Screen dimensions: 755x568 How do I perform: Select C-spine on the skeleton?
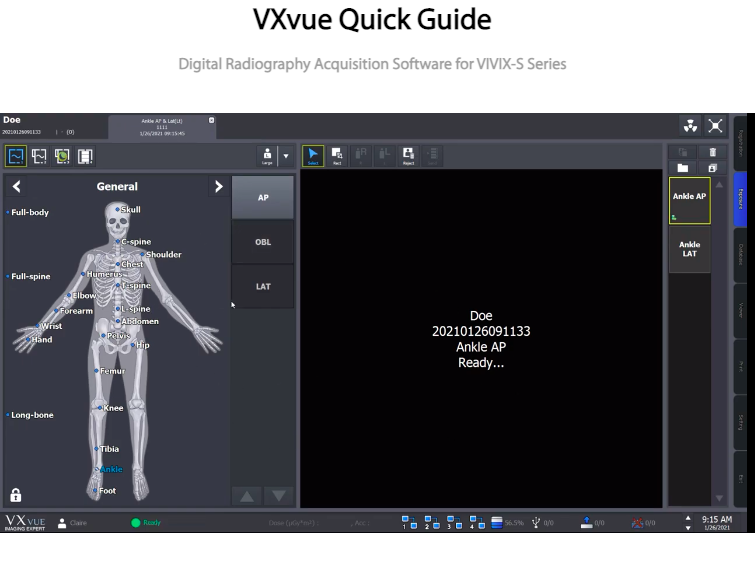(133, 242)
